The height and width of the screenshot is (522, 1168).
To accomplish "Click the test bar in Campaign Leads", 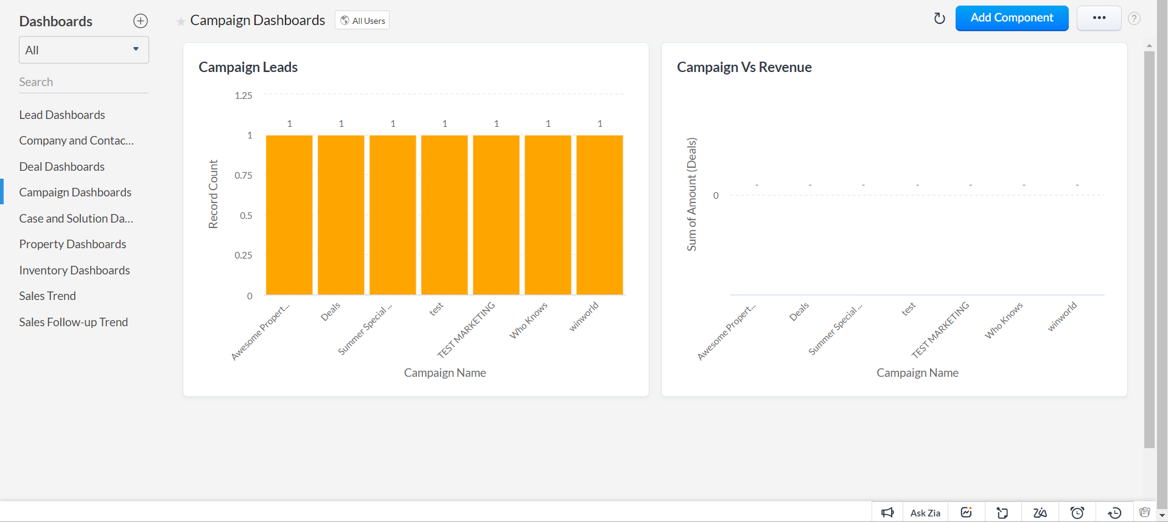I will (445, 215).
